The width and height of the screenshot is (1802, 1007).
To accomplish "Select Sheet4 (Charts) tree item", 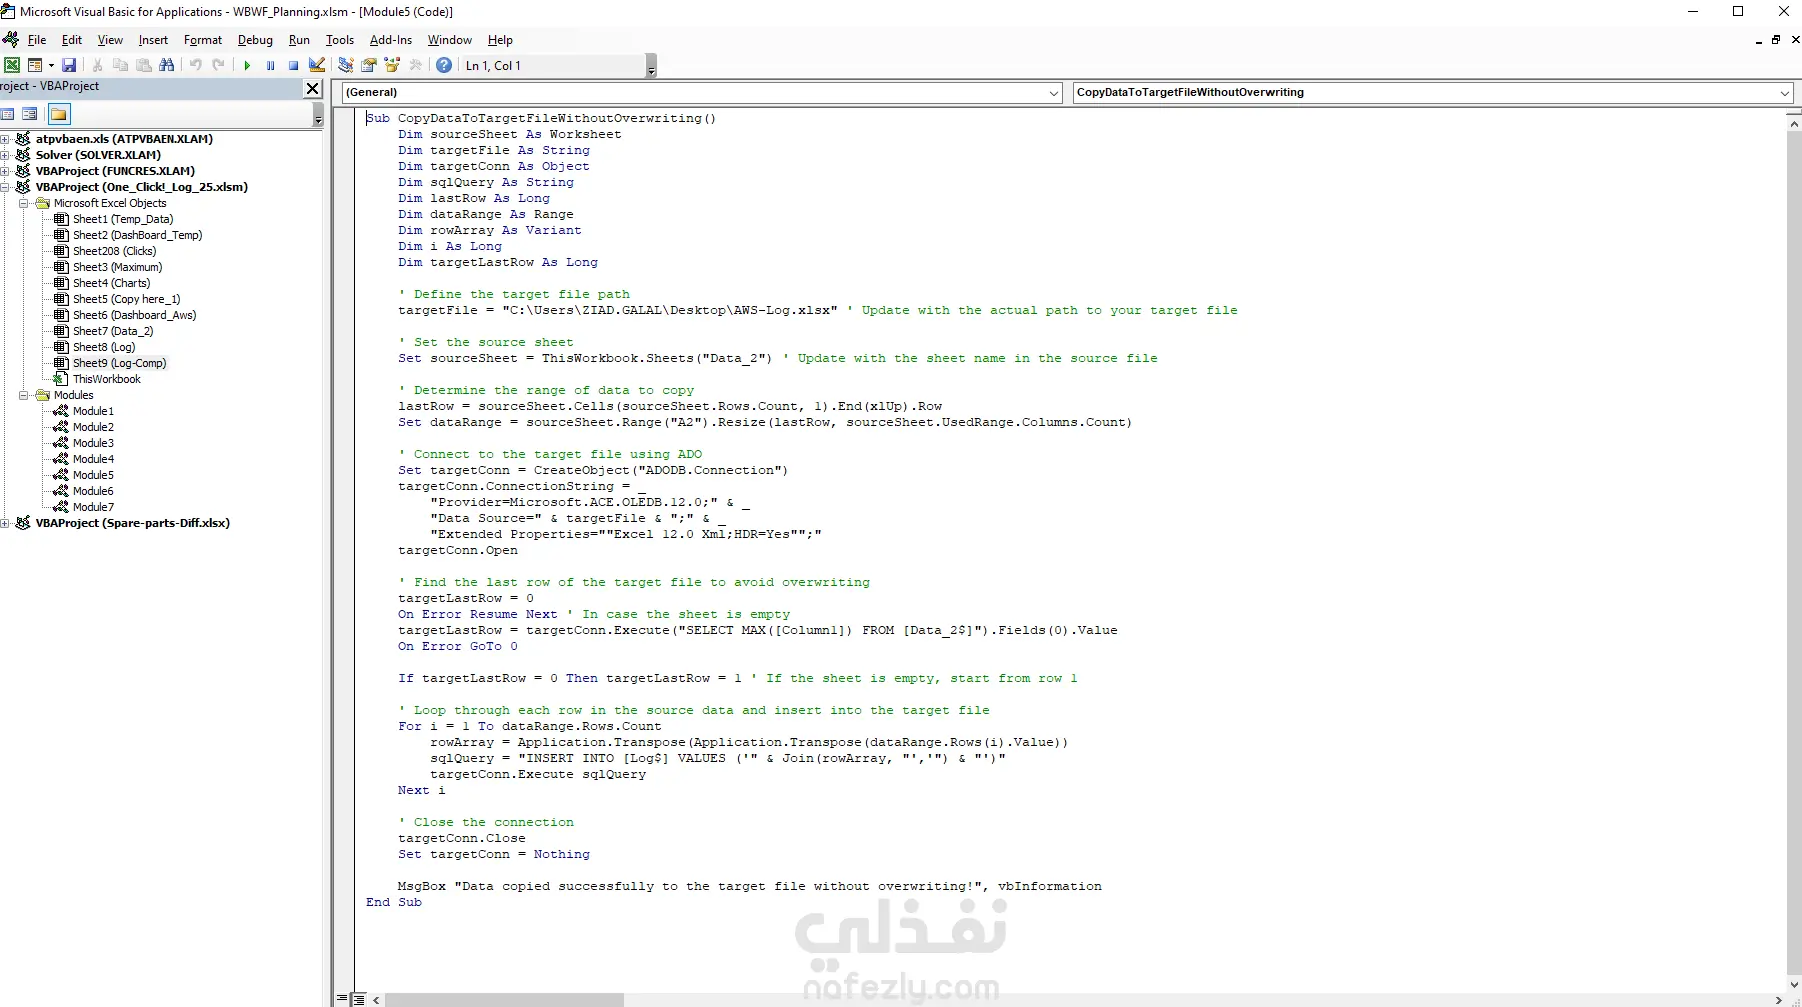I will (111, 283).
